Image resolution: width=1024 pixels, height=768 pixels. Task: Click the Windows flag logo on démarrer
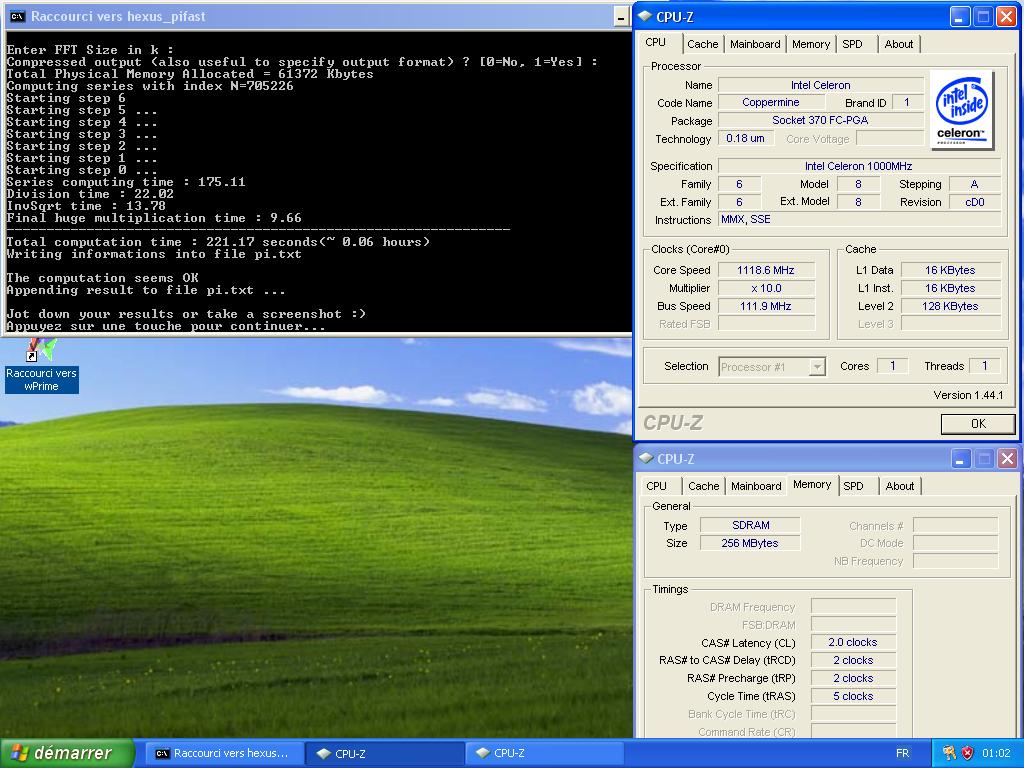(x=19, y=753)
